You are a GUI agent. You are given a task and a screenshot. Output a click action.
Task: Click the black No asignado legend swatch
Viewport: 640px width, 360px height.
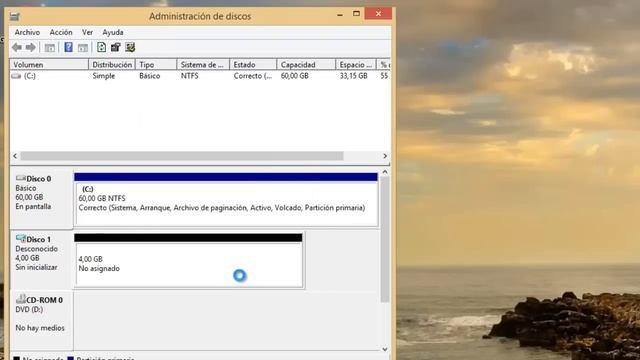(x=16, y=358)
